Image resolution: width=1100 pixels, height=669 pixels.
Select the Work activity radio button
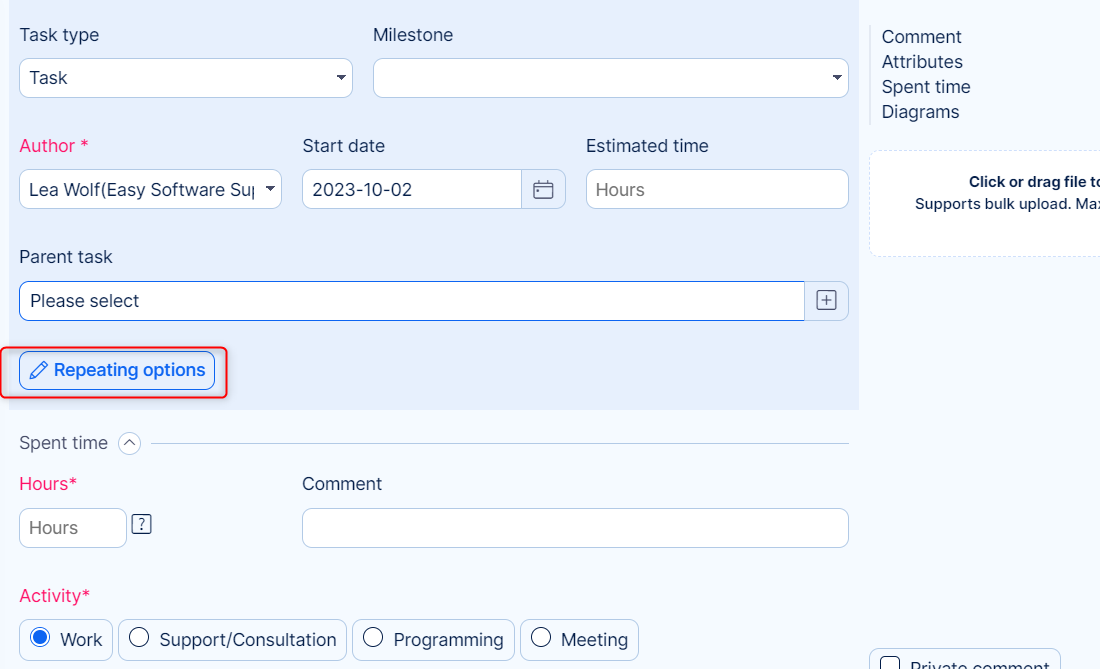coord(41,638)
